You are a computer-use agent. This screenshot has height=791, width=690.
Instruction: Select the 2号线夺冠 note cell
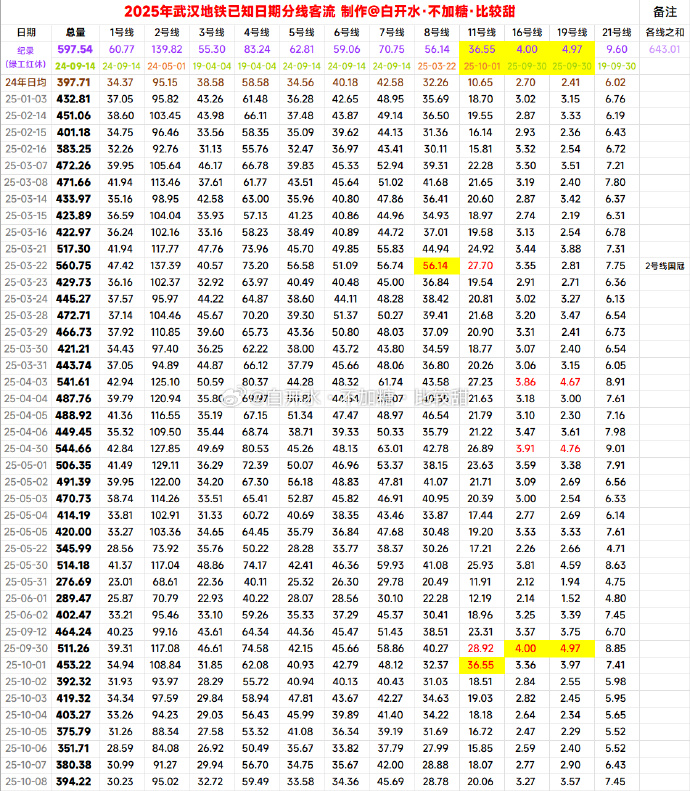point(664,265)
